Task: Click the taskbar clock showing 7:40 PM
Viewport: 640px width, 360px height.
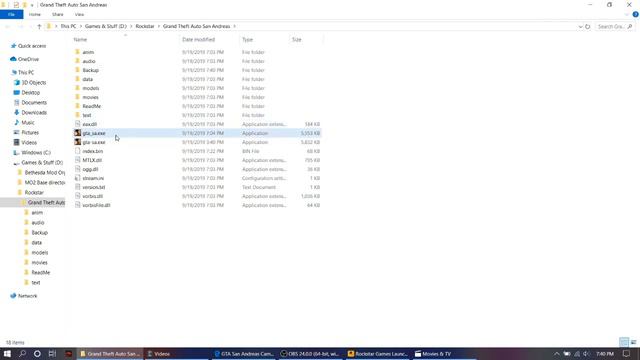Action: (x=605, y=354)
